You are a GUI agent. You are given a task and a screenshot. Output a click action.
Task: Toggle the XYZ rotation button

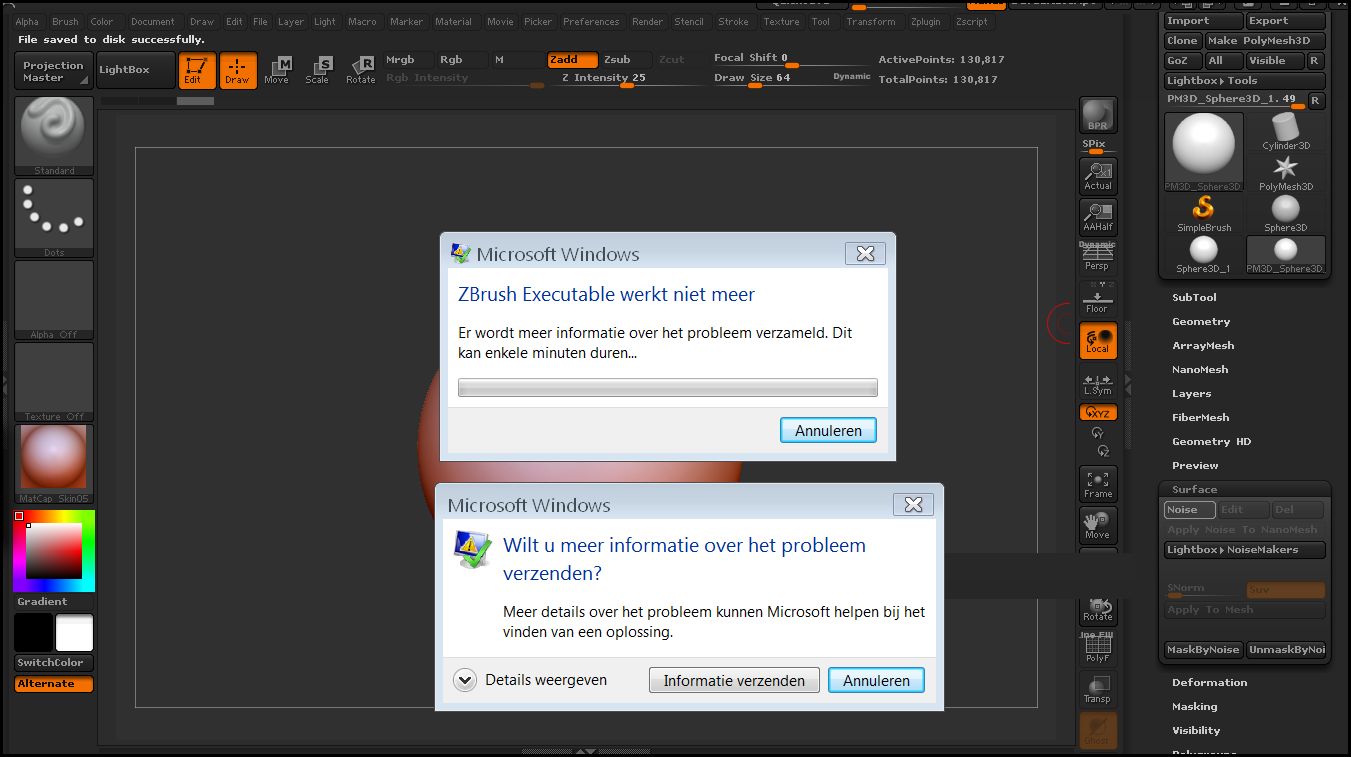click(1098, 413)
